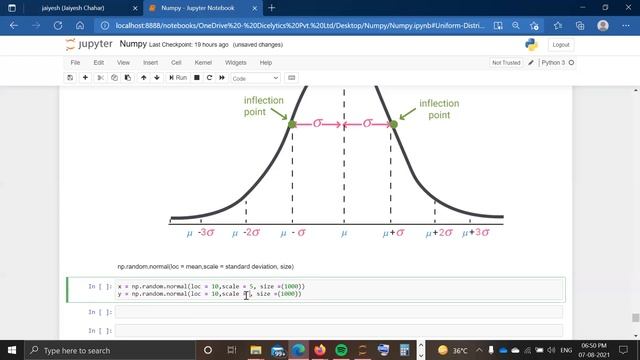Open the Insert menu

[151, 62]
